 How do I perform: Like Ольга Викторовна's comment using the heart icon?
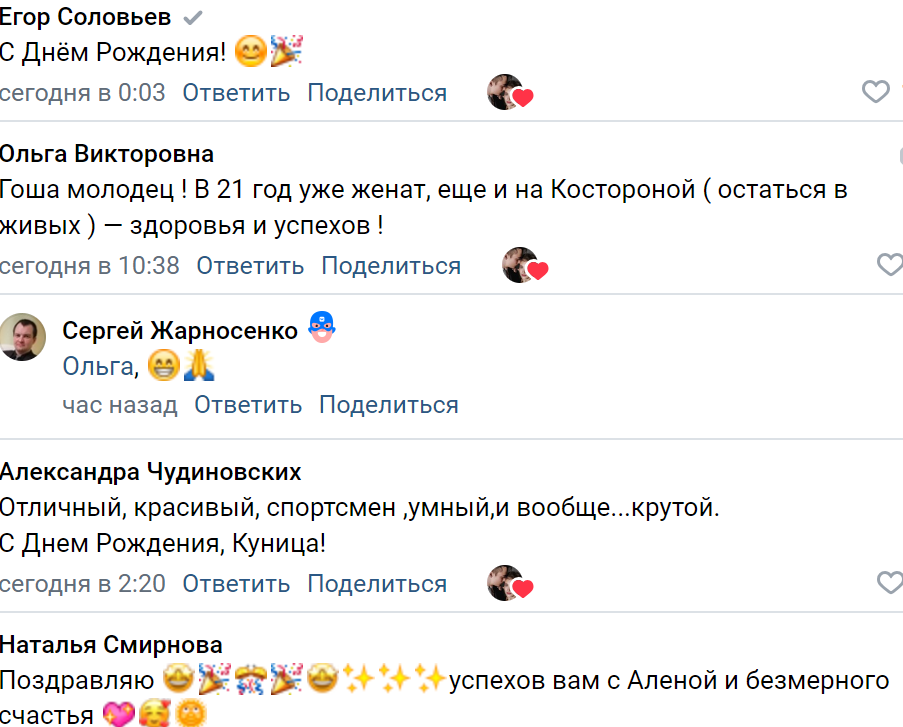(x=890, y=264)
